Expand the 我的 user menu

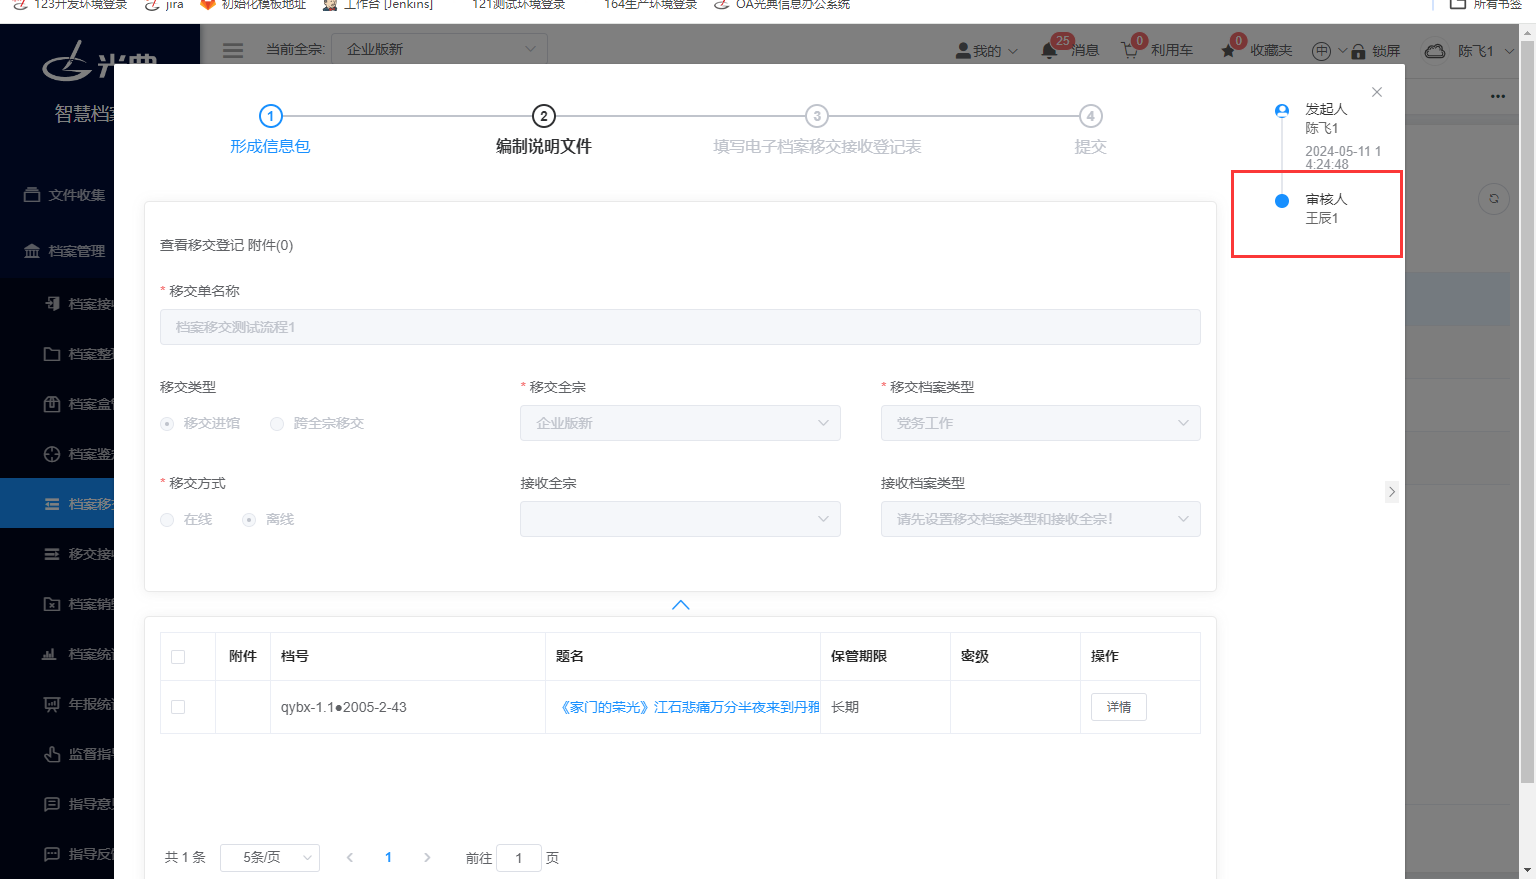point(986,50)
